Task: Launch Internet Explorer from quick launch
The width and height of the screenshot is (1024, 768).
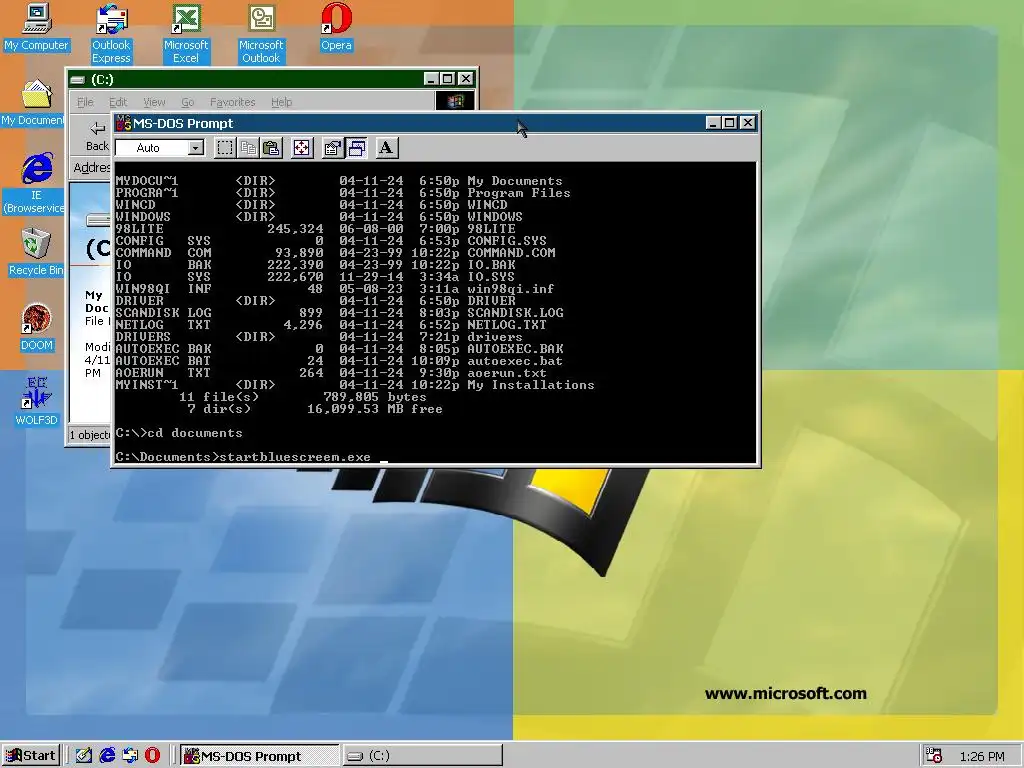Action: pos(107,756)
